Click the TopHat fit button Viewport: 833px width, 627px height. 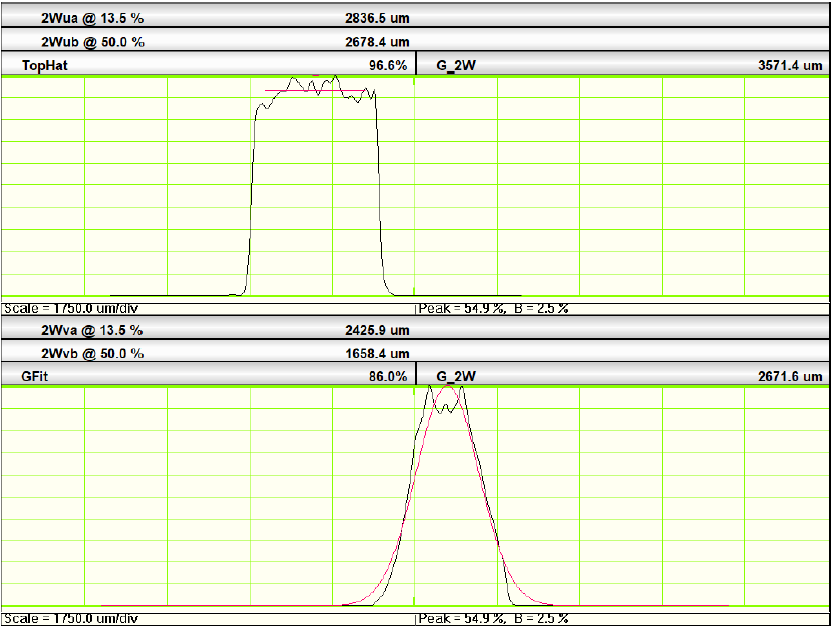45,65
